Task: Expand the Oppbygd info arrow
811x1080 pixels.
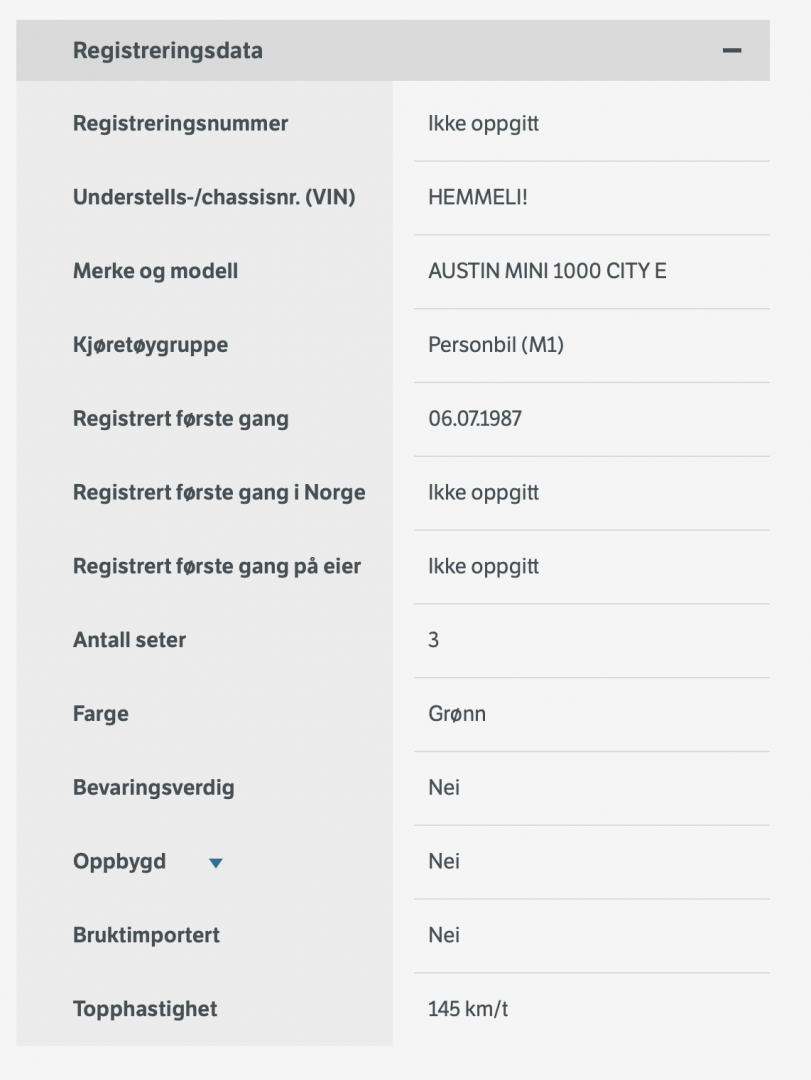Action: pos(216,863)
